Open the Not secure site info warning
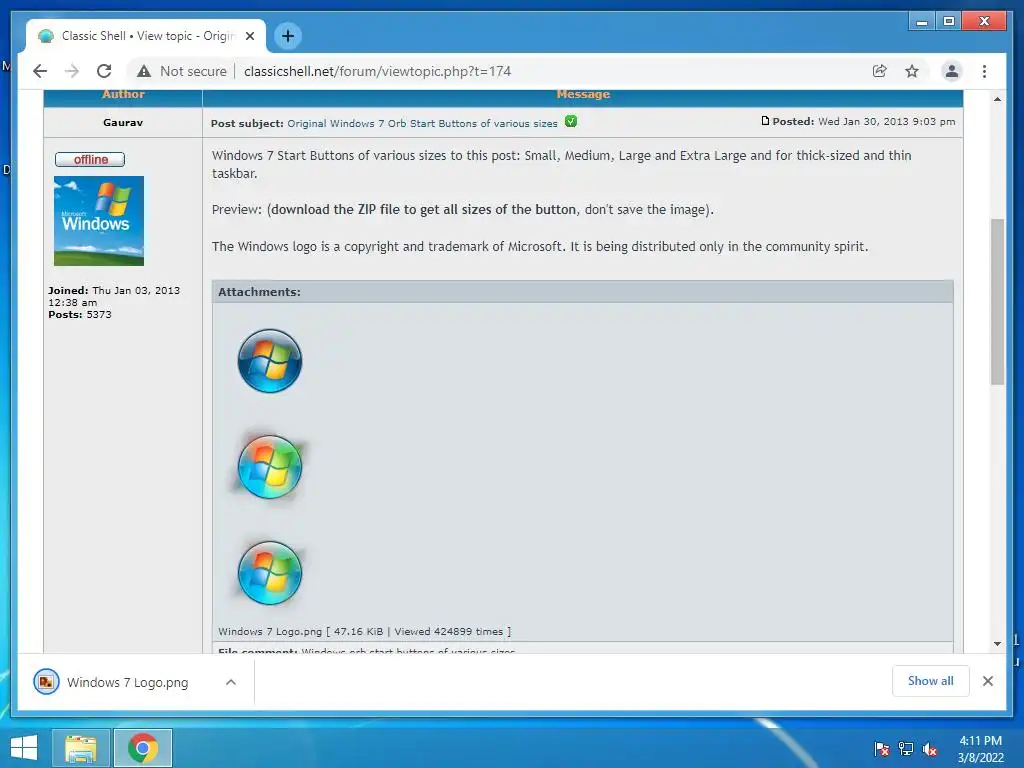The image size is (1024, 768). point(182,71)
